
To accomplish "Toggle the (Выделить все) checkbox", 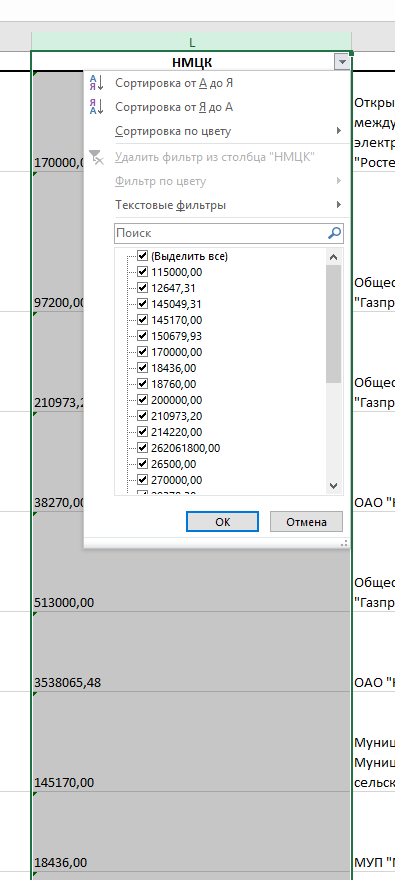I will [x=143, y=256].
